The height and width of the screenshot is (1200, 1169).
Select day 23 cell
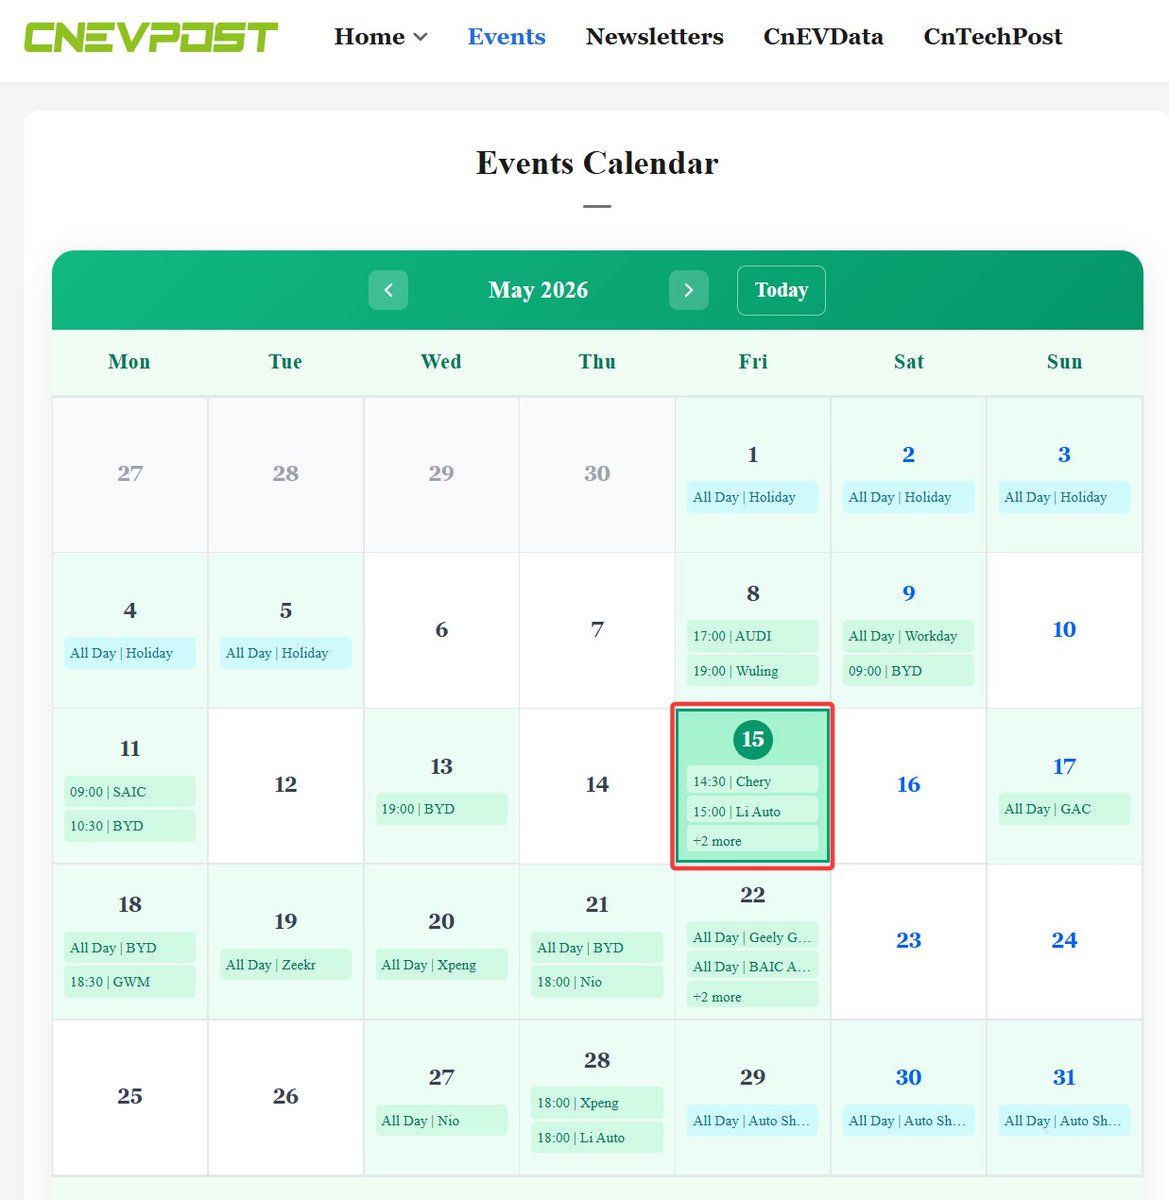pos(908,941)
